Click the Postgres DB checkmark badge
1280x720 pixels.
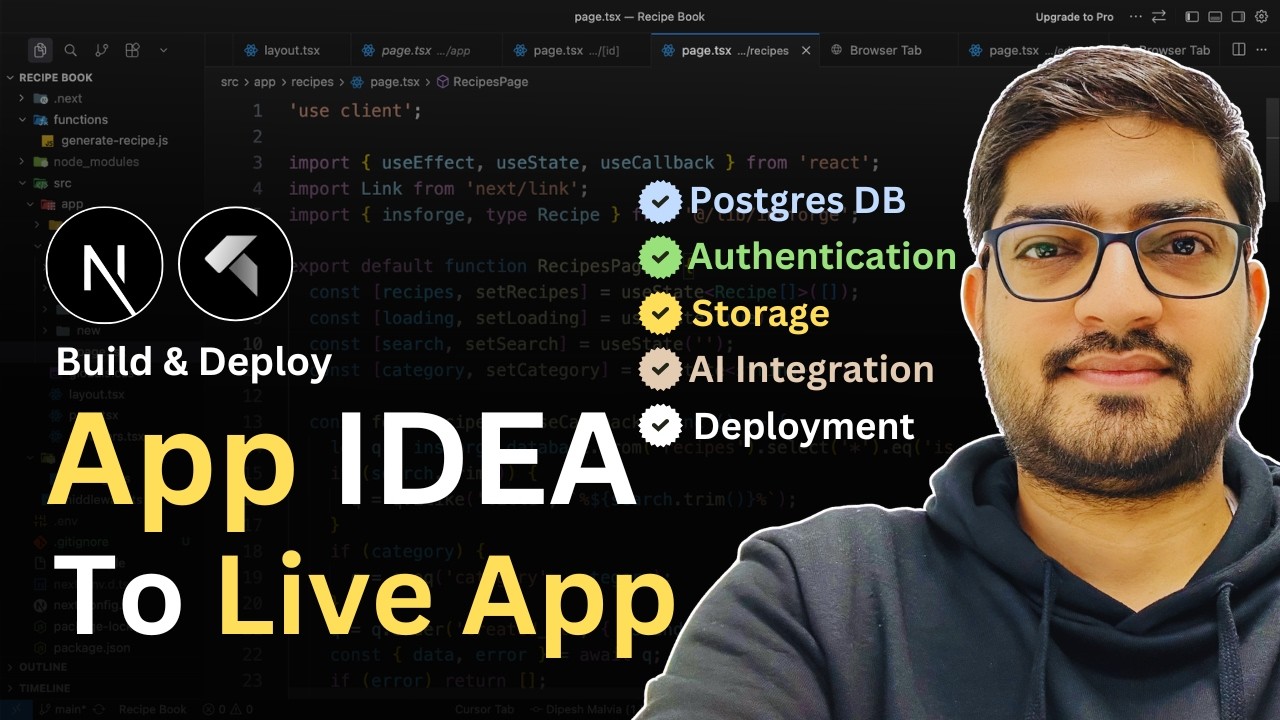[660, 200]
